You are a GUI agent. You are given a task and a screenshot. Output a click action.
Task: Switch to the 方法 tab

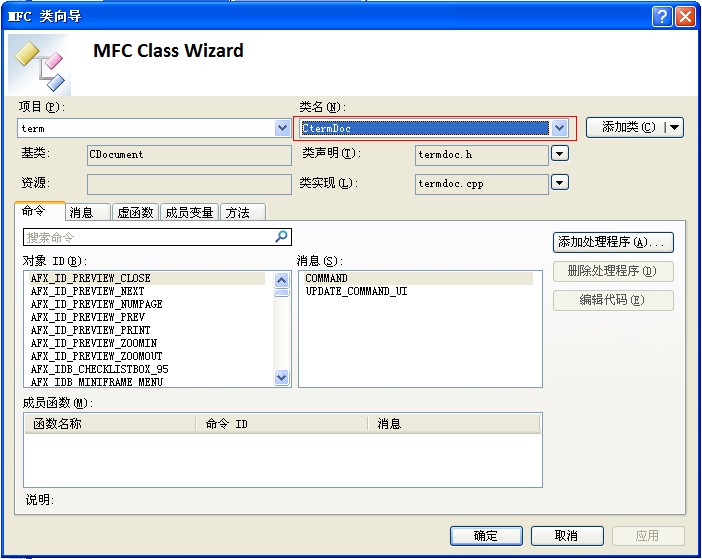(x=243, y=212)
